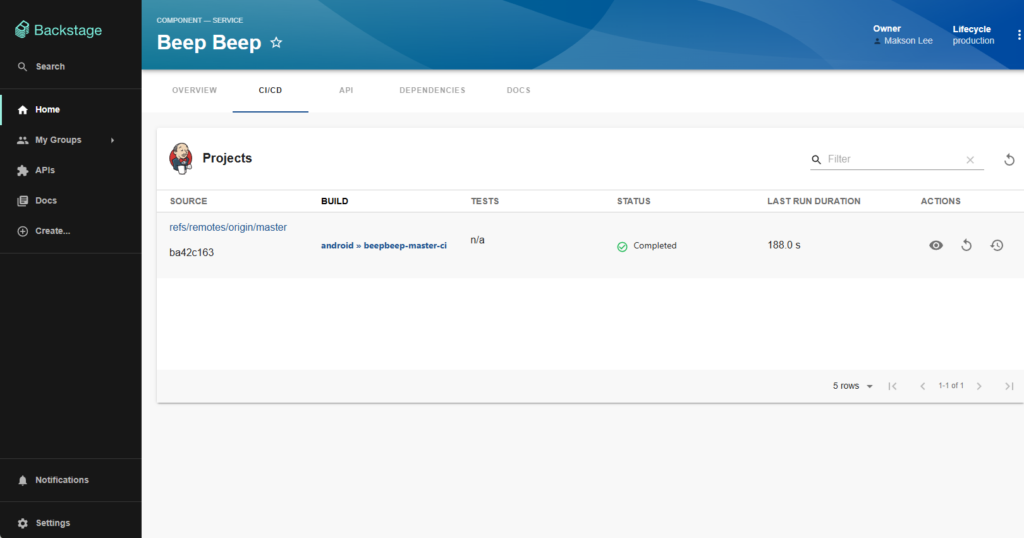Viewport: 1024px width, 538px height.
Task: Switch to the Overview tab
Action: coord(194,90)
